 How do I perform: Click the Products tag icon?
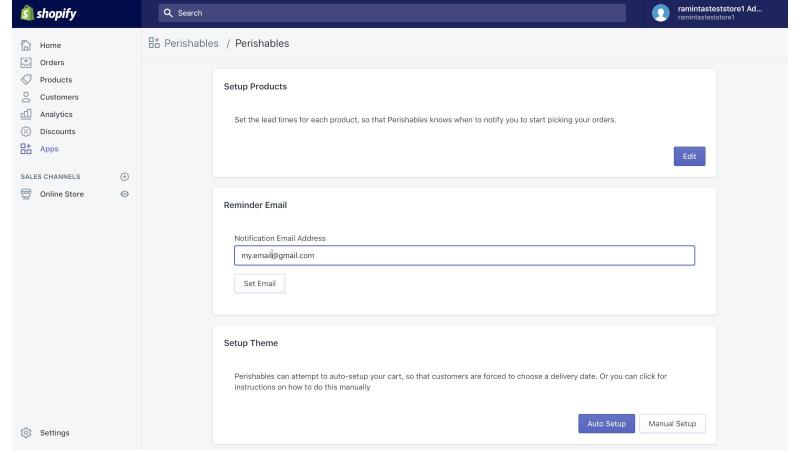[x=26, y=80]
